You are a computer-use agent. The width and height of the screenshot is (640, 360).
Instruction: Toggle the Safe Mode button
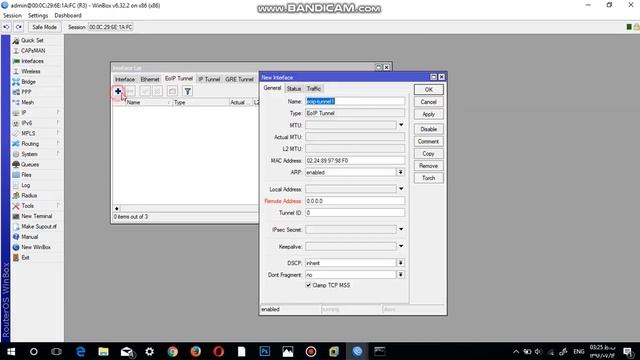pos(44,27)
